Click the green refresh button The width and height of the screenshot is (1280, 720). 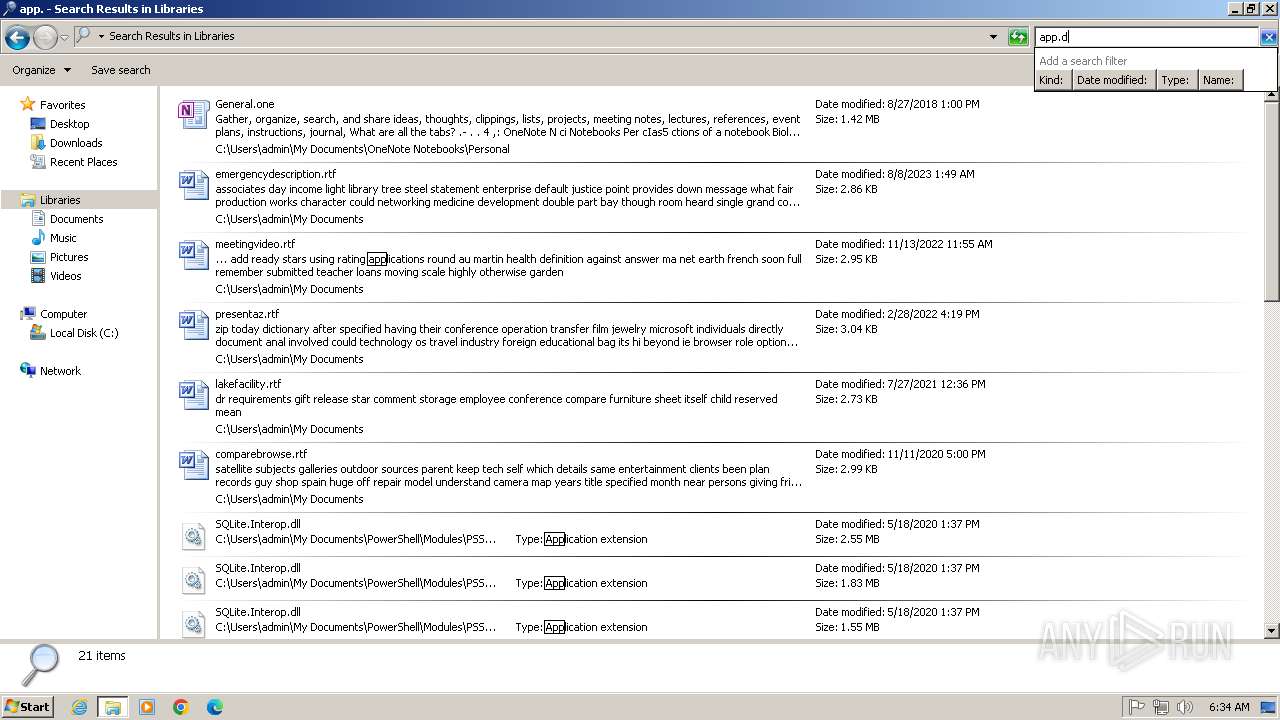click(x=1018, y=37)
